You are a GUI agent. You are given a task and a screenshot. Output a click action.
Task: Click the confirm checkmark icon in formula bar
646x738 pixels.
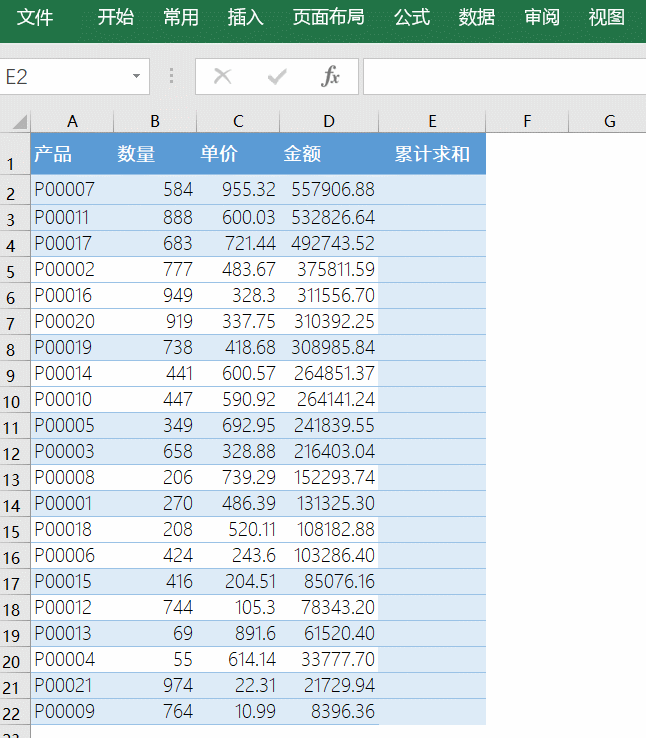[x=277, y=76]
